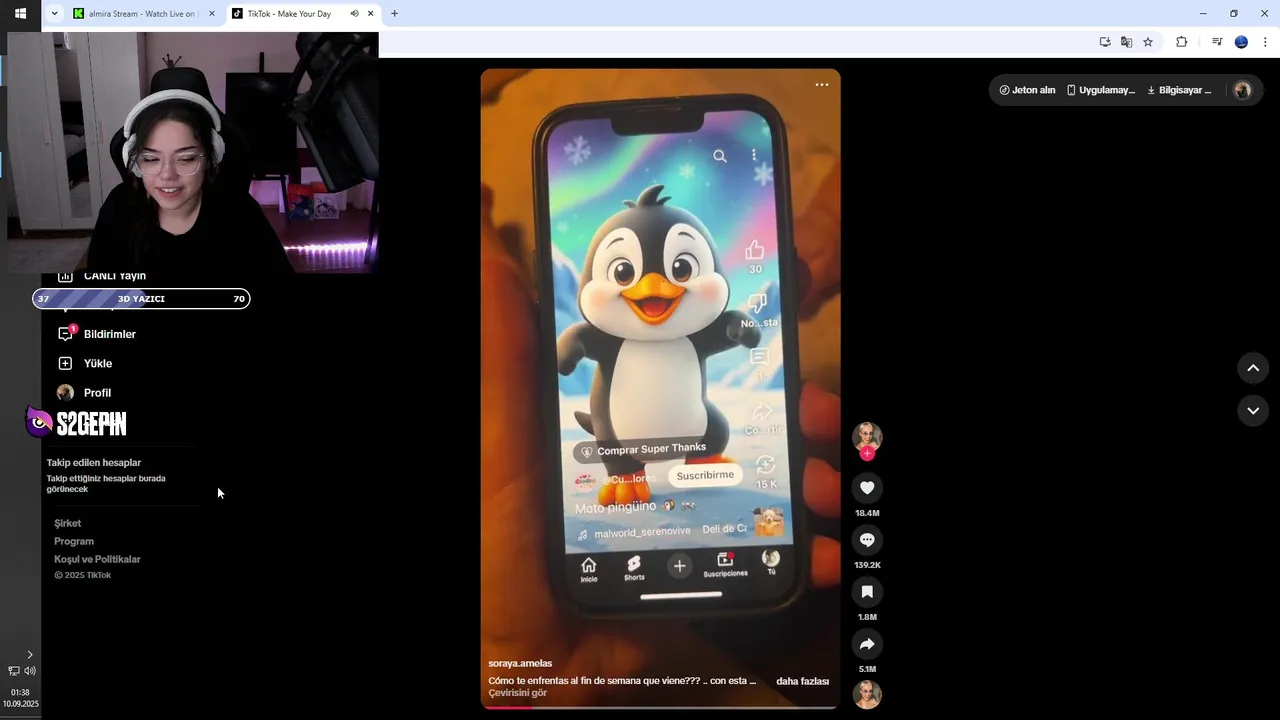Screen dimensions: 1280x720
Task: Open the Chrome three-dot menu
Action: pyautogui.click(x=1265, y=42)
